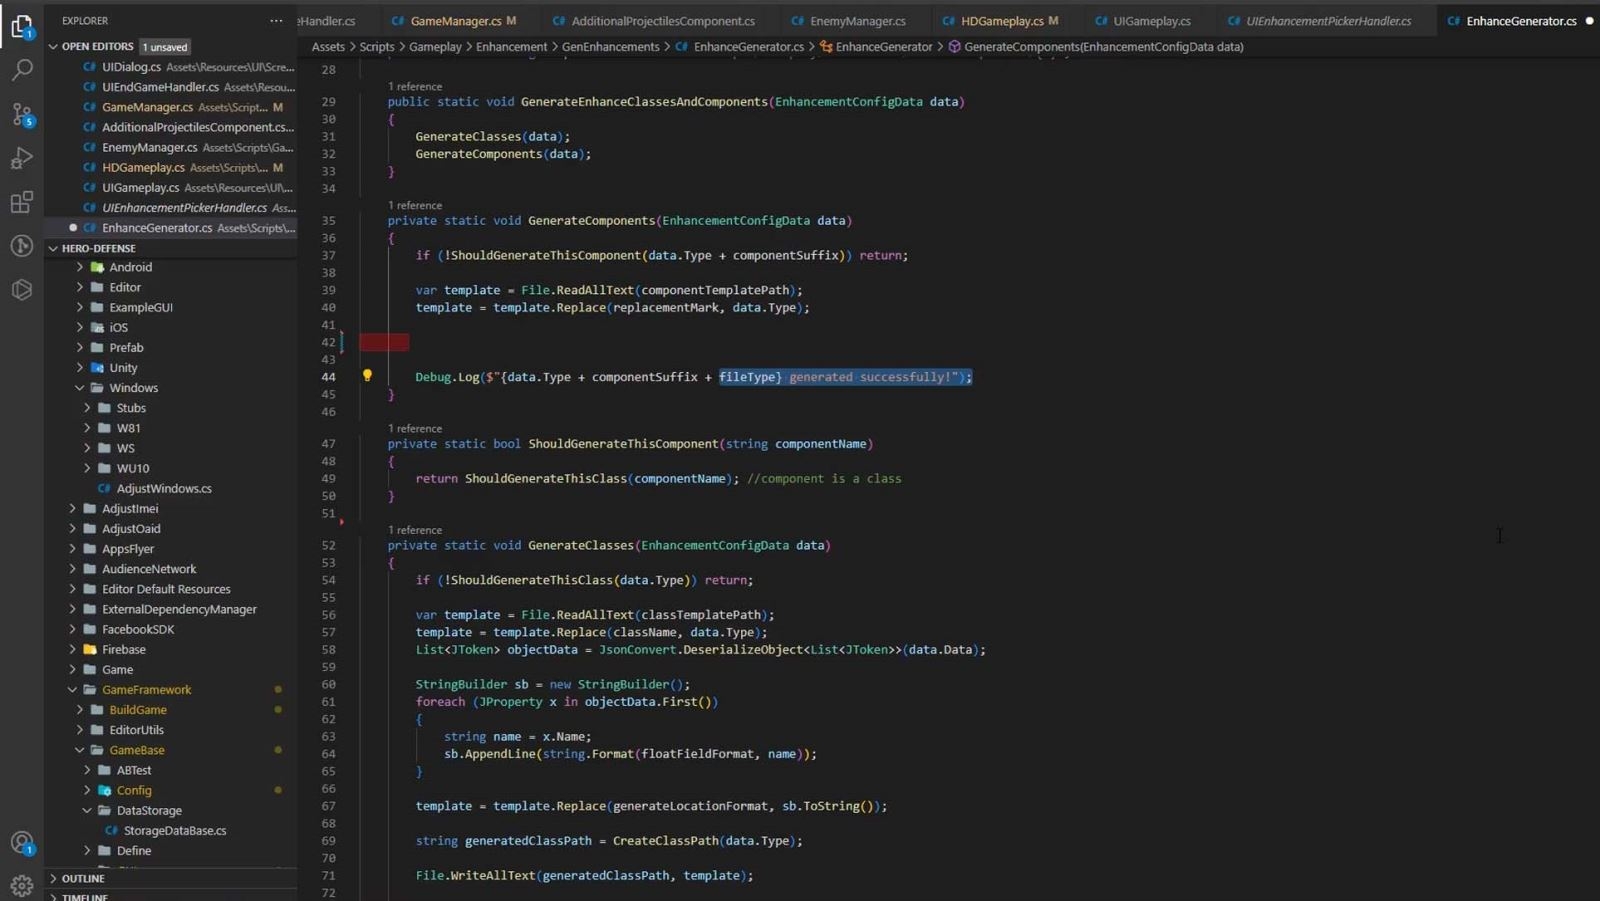The height and width of the screenshot is (901, 1600).
Task: Open UIEndGameHandler.cs from Open Editors
Action: pyautogui.click(x=170, y=86)
